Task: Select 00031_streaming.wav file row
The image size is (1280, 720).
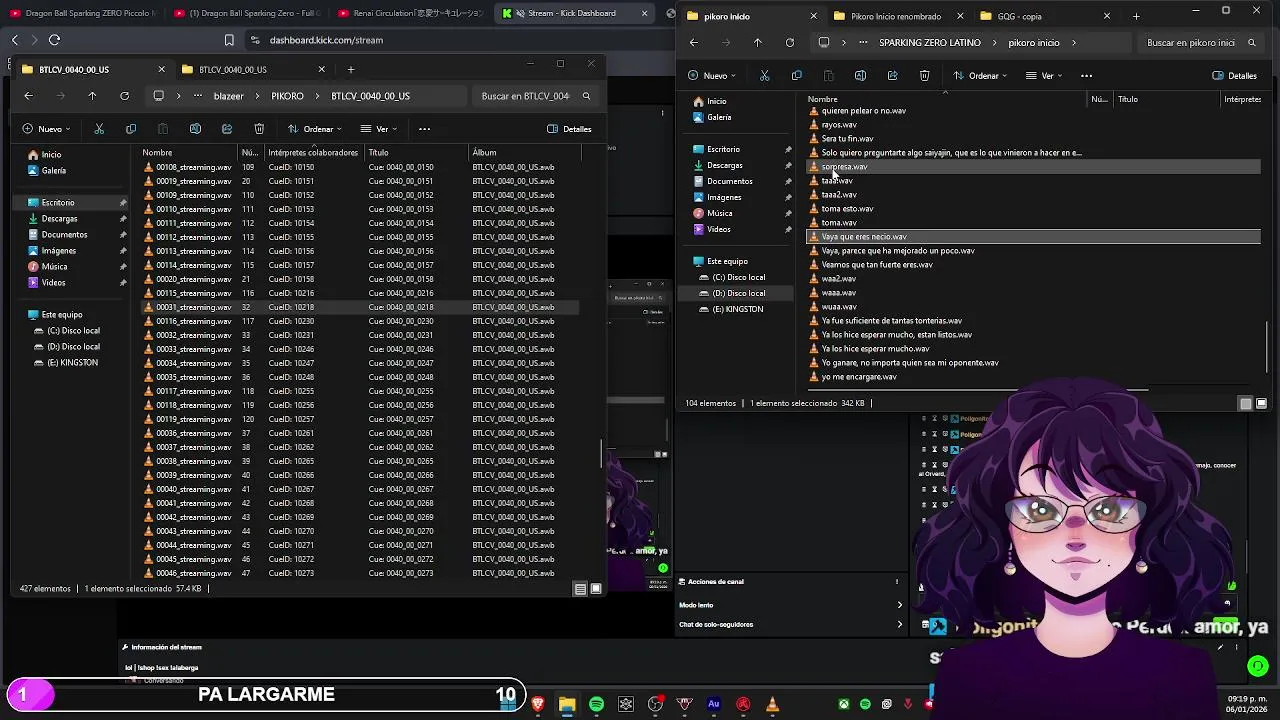Action: coord(360,307)
